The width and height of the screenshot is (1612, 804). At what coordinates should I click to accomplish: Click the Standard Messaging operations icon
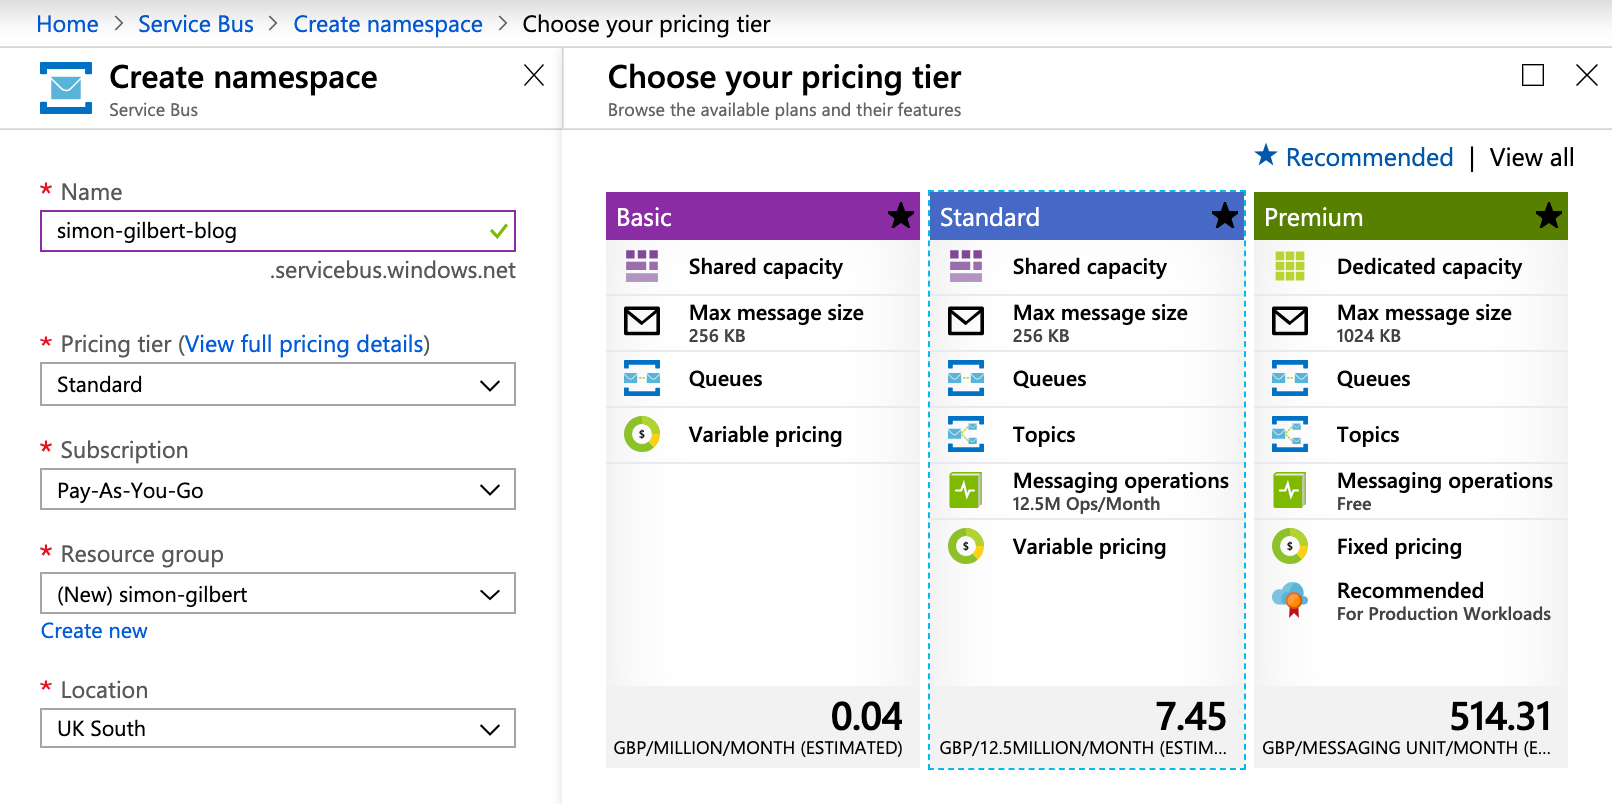966,490
